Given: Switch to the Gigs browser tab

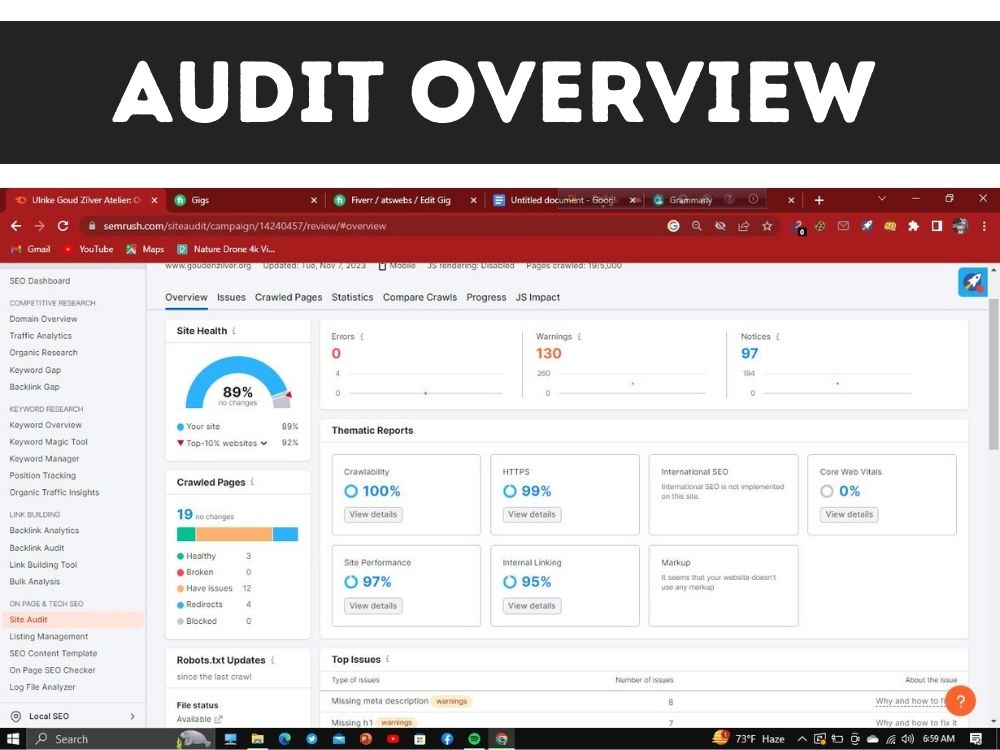Looking at the screenshot, I should point(245,200).
